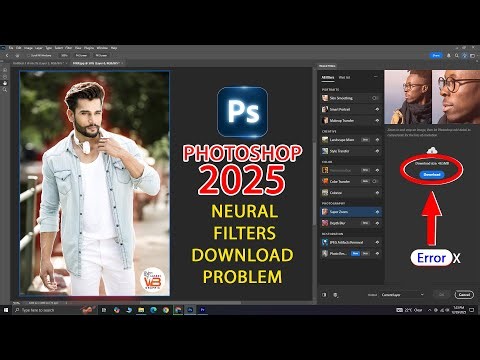Screen dimensions: 480x360
Task: Click the back arrow in the options bar
Action: (7, 55)
